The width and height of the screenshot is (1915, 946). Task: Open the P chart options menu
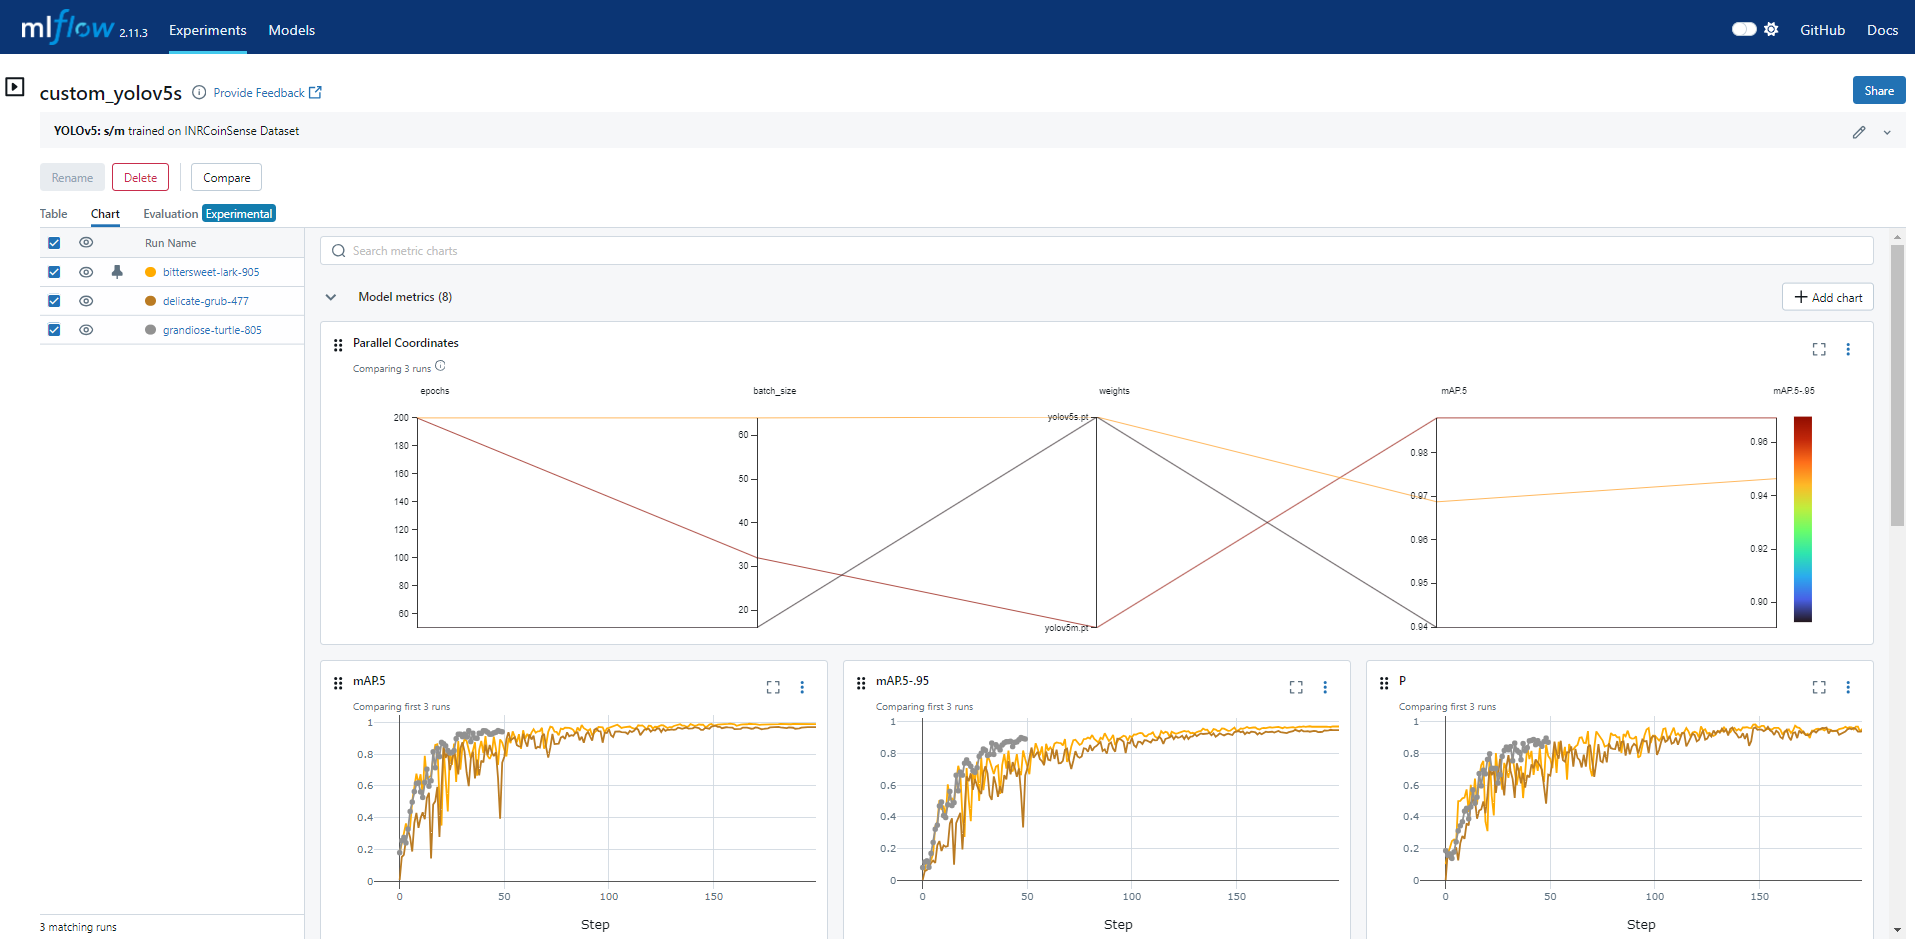tap(1848, 687)
